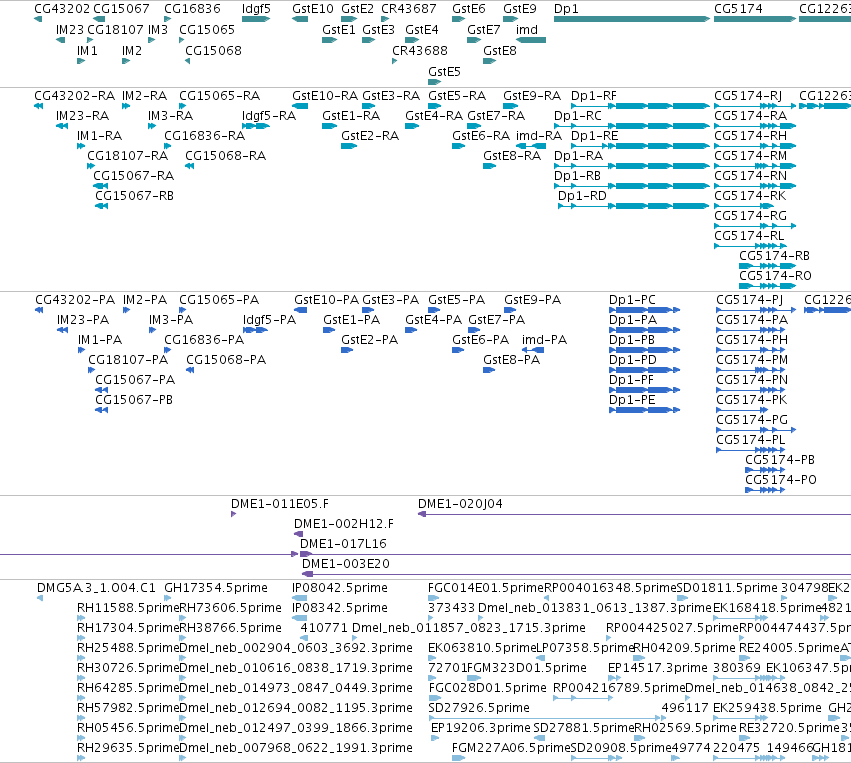Select the GstE7-PA protein label
This screenshot has width=851, height=763.
497,319
